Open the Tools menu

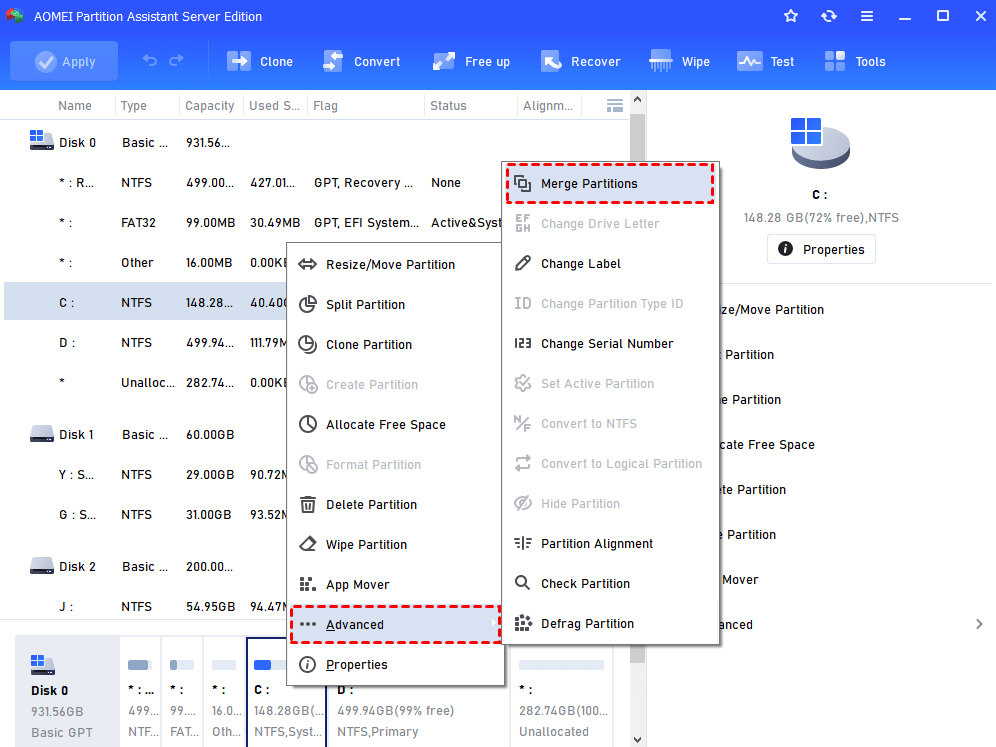pyautogui.click(x=854, y=62)
